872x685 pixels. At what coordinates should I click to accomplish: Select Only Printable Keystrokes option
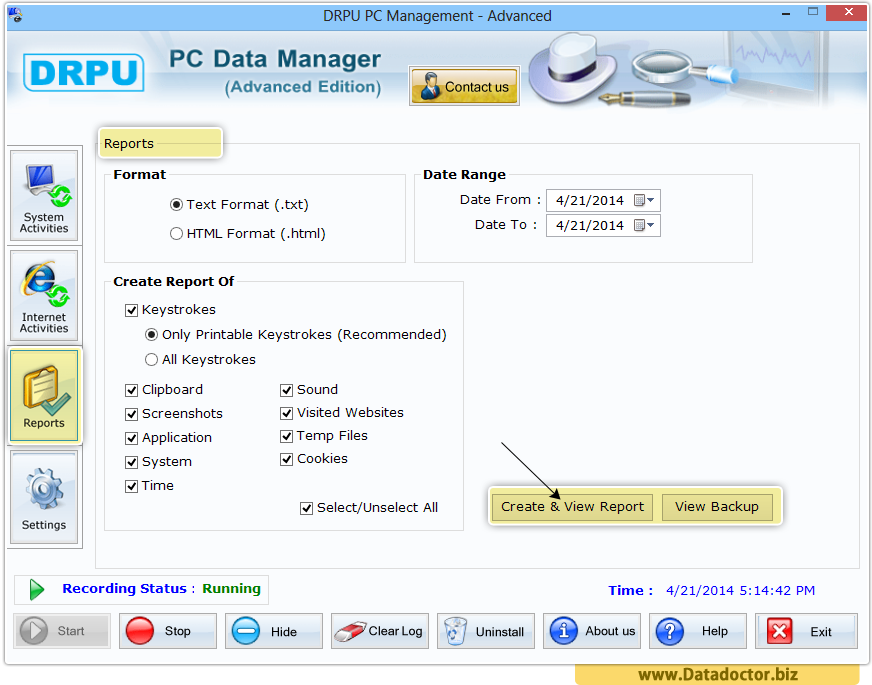coord(151,335)
